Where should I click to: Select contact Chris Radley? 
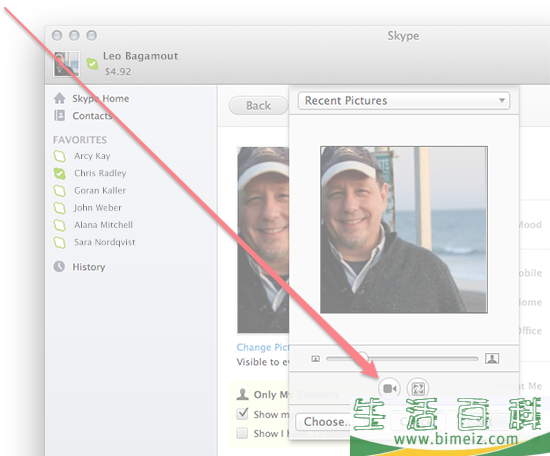pyautogui.click(x=100, y=173)
